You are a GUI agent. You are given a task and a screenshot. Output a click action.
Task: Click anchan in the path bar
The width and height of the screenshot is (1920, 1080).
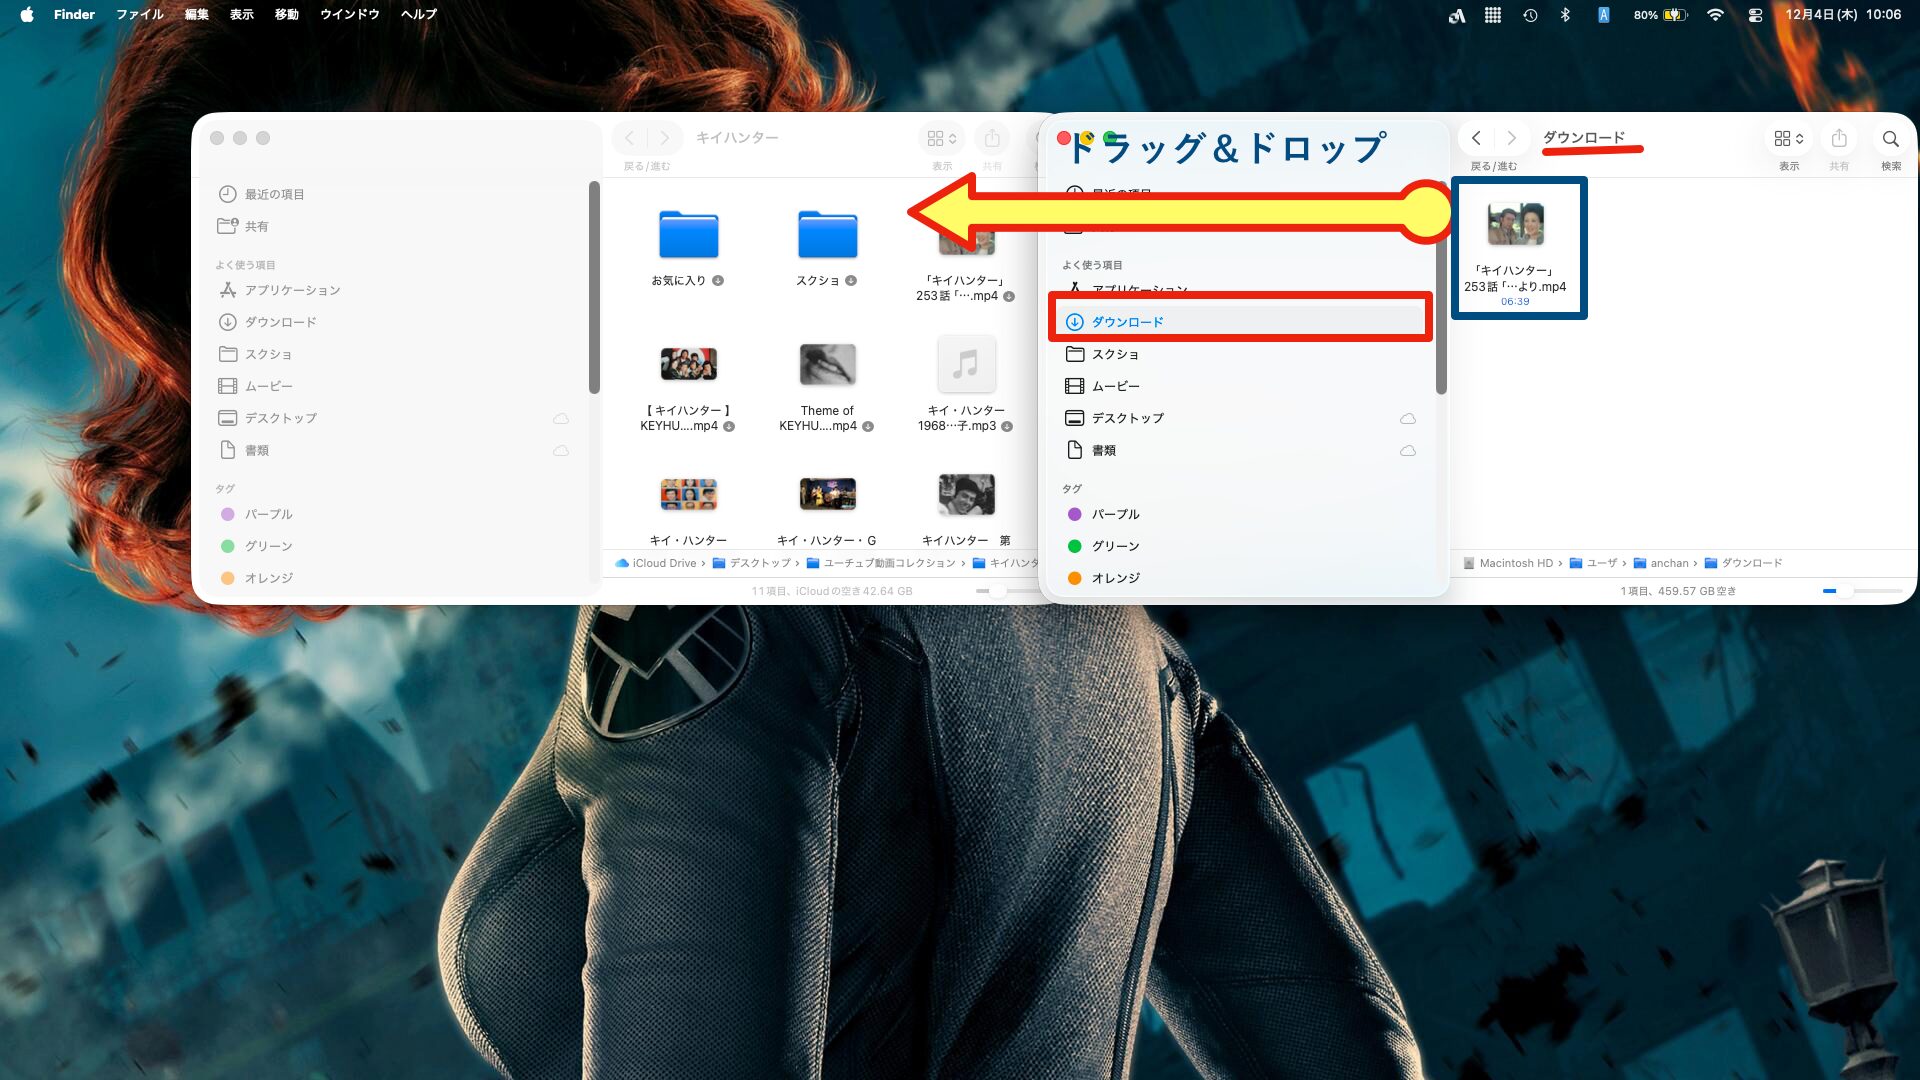1668,563
